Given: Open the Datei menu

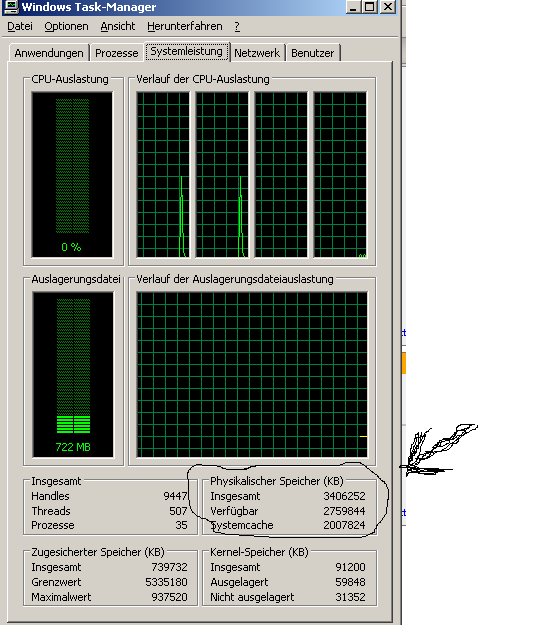Looking at the screenshot, I should click(x=20, y=26).
